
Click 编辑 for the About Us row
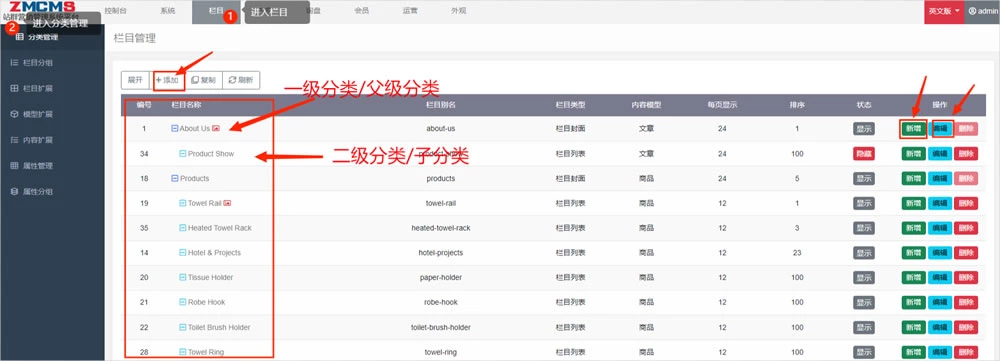(x=940, y=128)
